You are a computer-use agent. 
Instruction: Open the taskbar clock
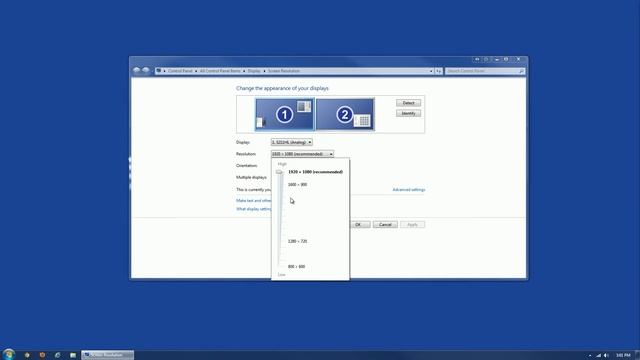pyautogui.click(x=623, y=356)
